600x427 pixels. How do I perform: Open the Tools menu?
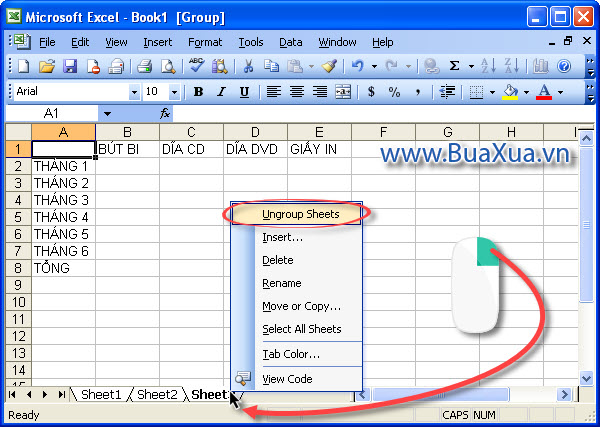coord(251,42)
